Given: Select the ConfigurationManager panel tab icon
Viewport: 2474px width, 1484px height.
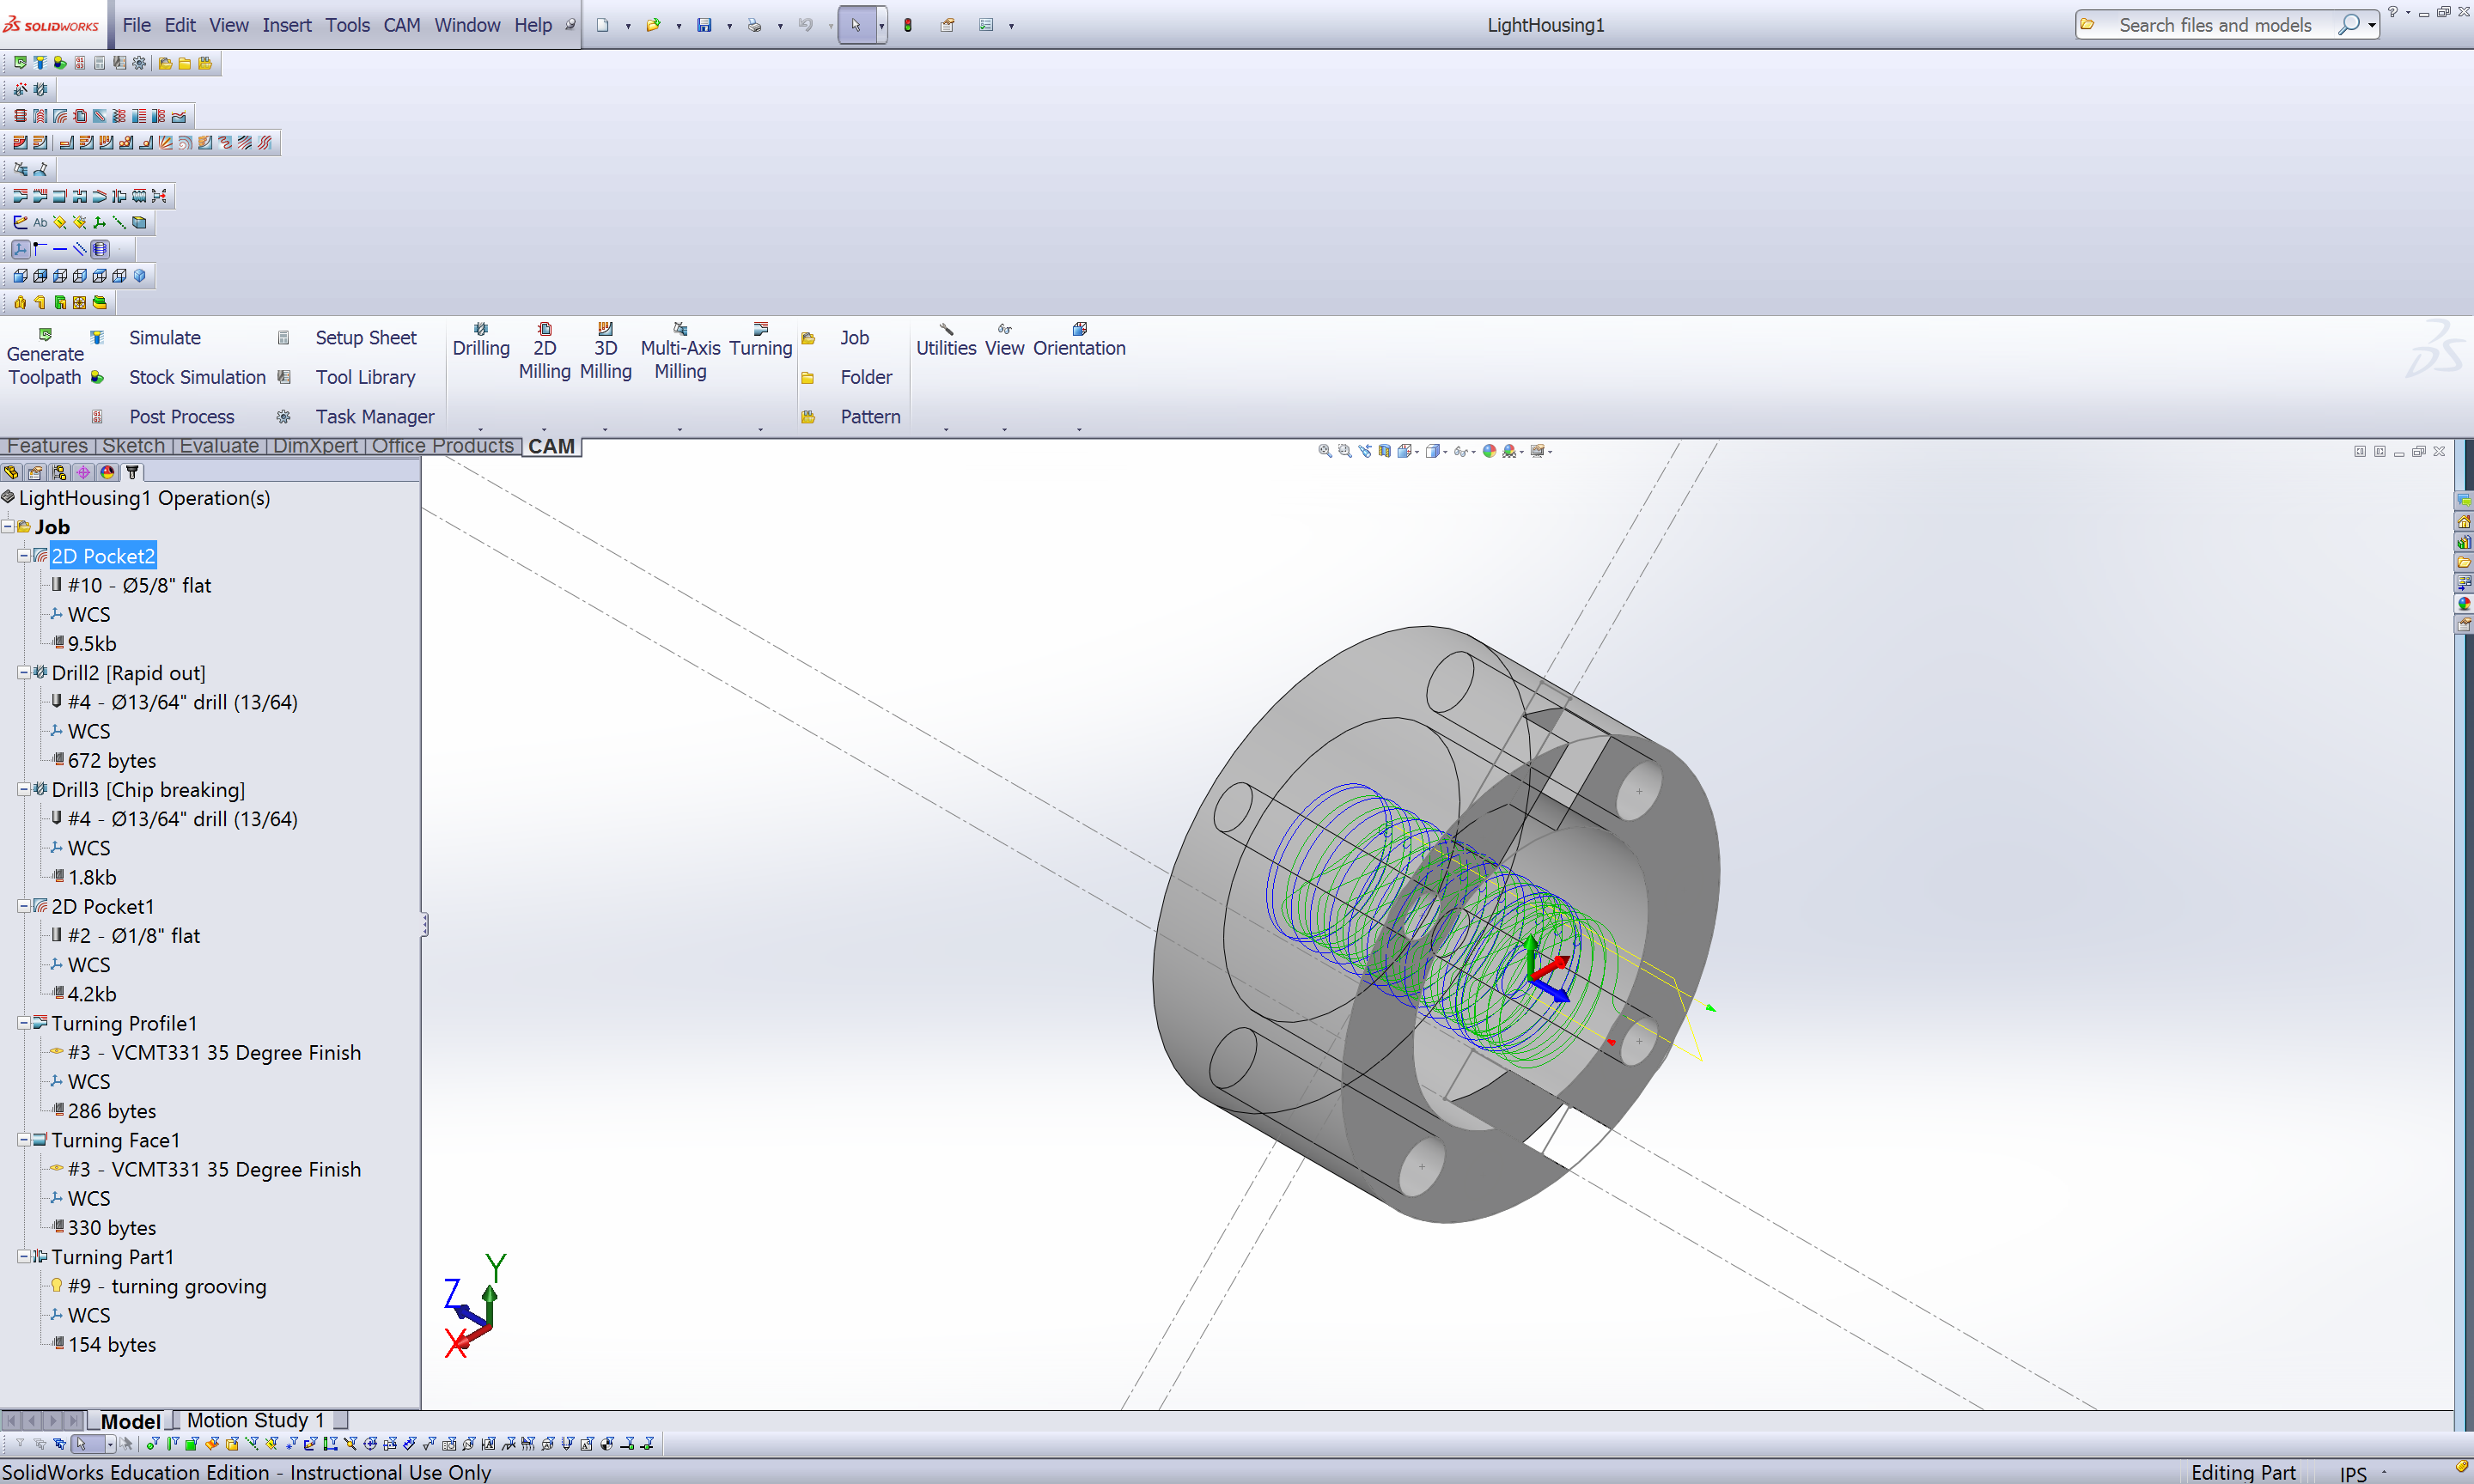Looking at the screenshot, I should point(59,472).
